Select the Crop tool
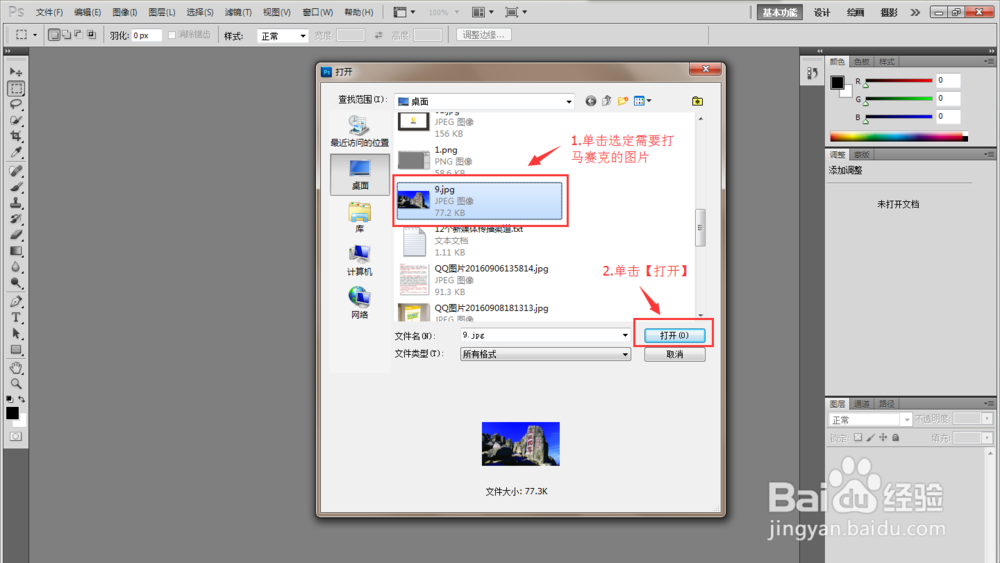The image size is (1000, 563). pos(16,136)
